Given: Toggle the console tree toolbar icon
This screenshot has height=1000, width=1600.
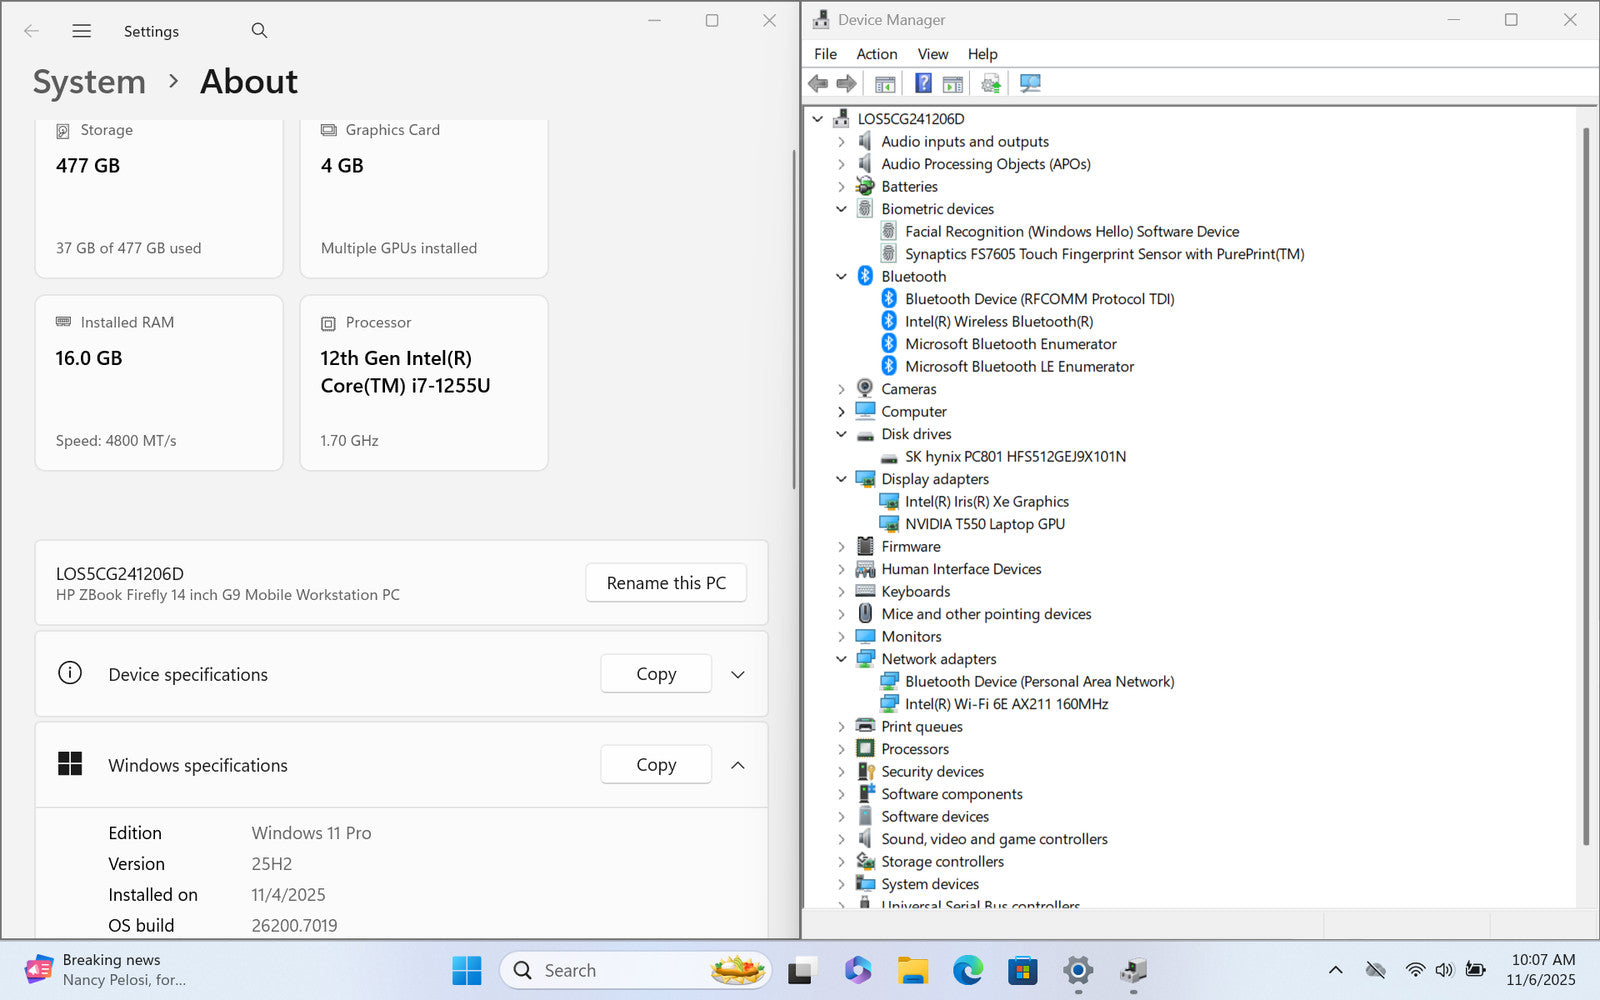Looking at the screenshot, I should [885, 83].
